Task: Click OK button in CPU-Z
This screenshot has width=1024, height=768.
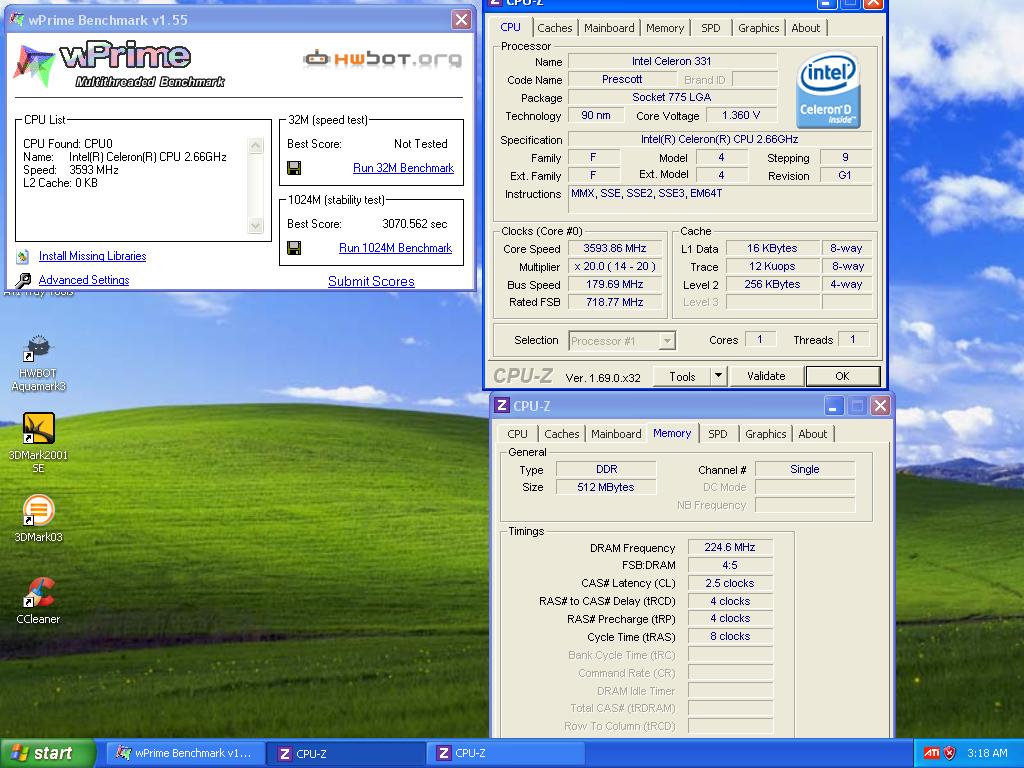Action: click(842, 376)
